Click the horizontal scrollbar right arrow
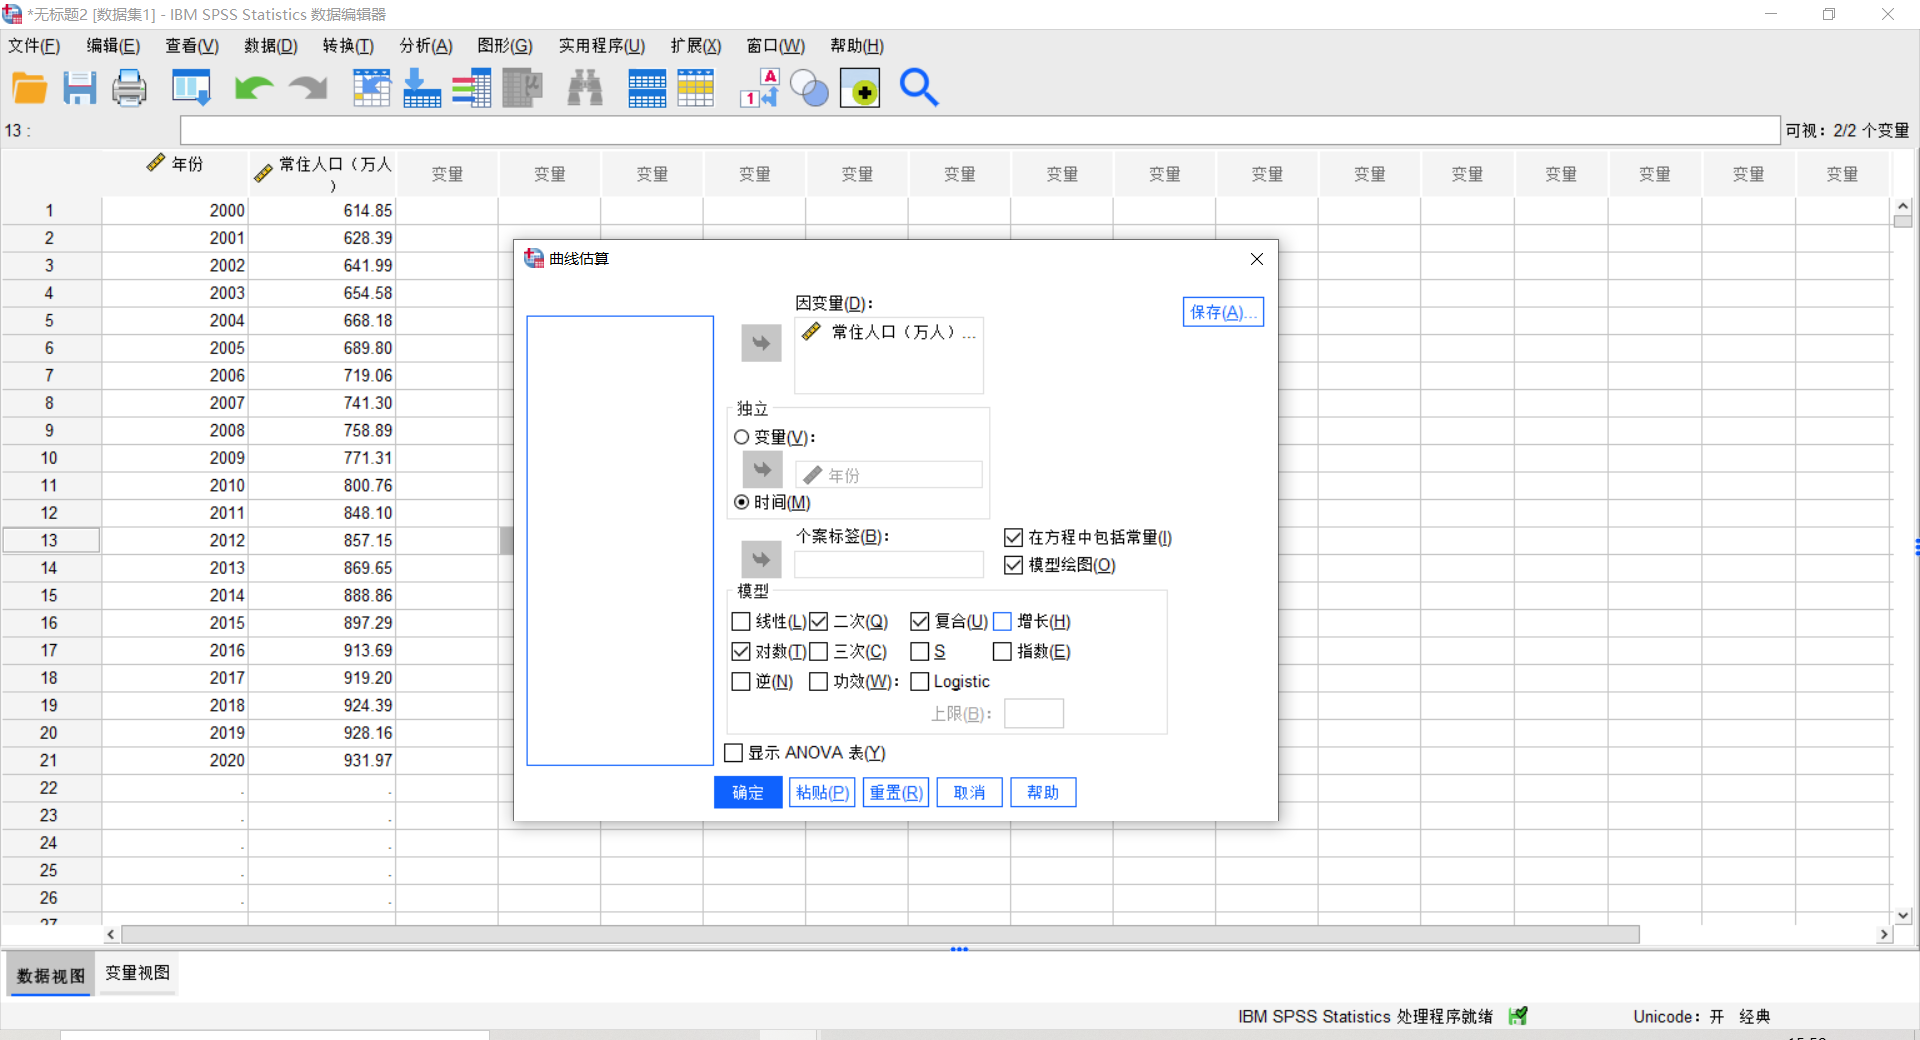The image size is (1920, 1040). click(1884, 934)
